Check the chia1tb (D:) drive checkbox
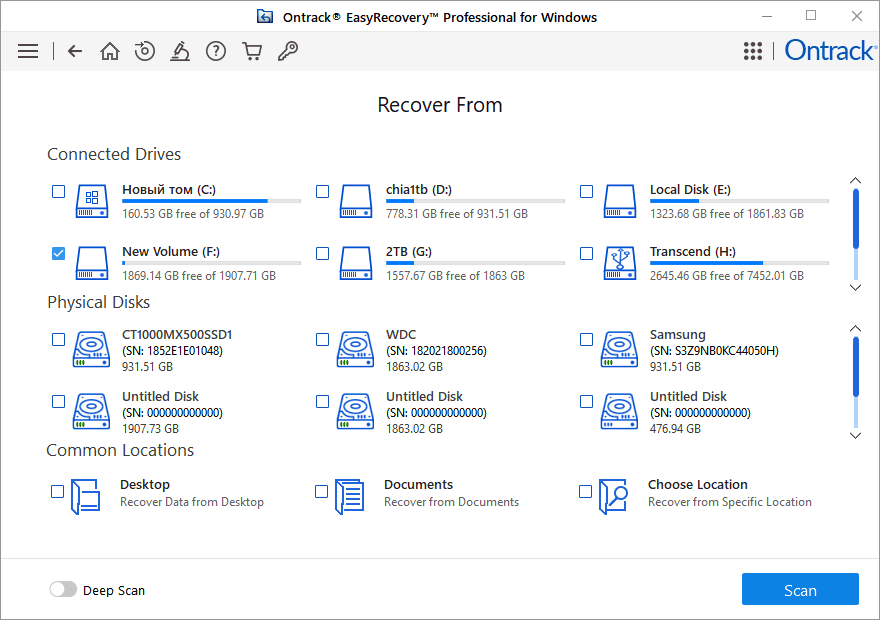Screen dimensions: 880x620 (x=322, y=192)
